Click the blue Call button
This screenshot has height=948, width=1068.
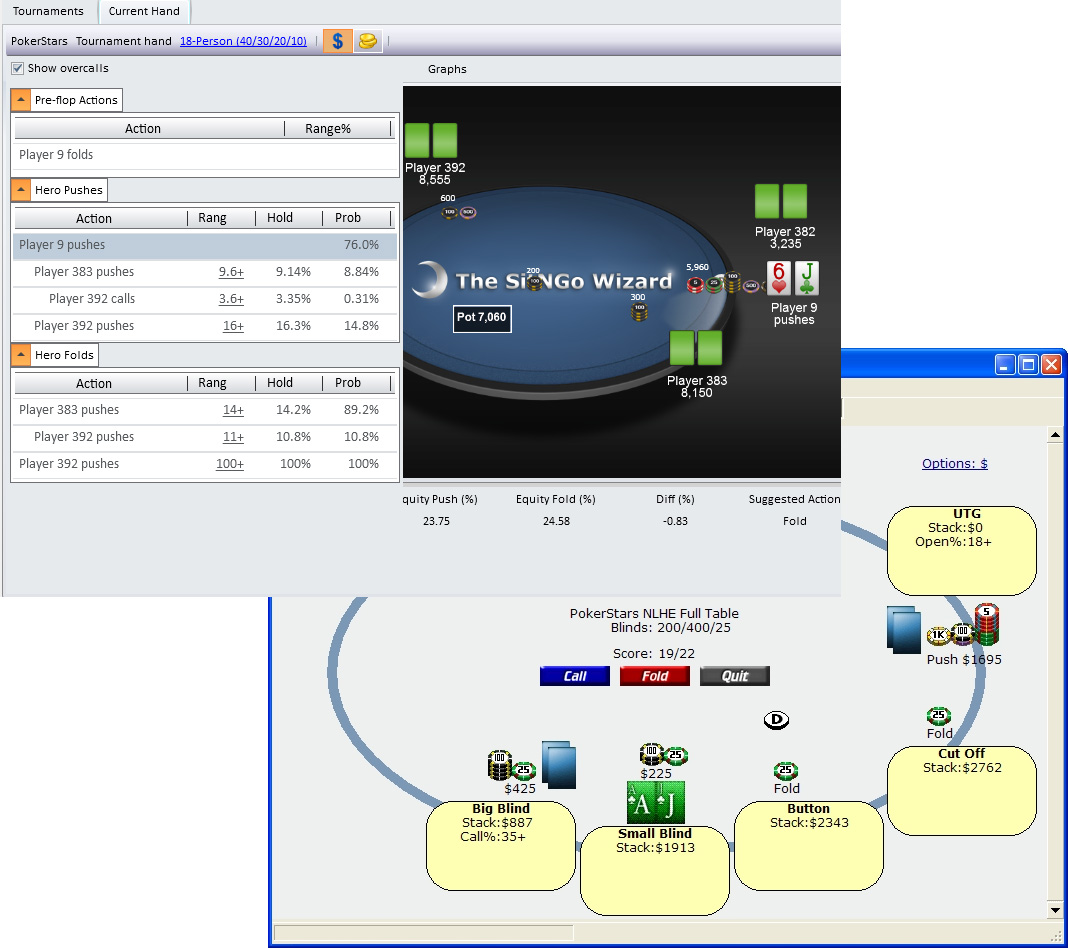pyautogui.click(x=575, y=676)
